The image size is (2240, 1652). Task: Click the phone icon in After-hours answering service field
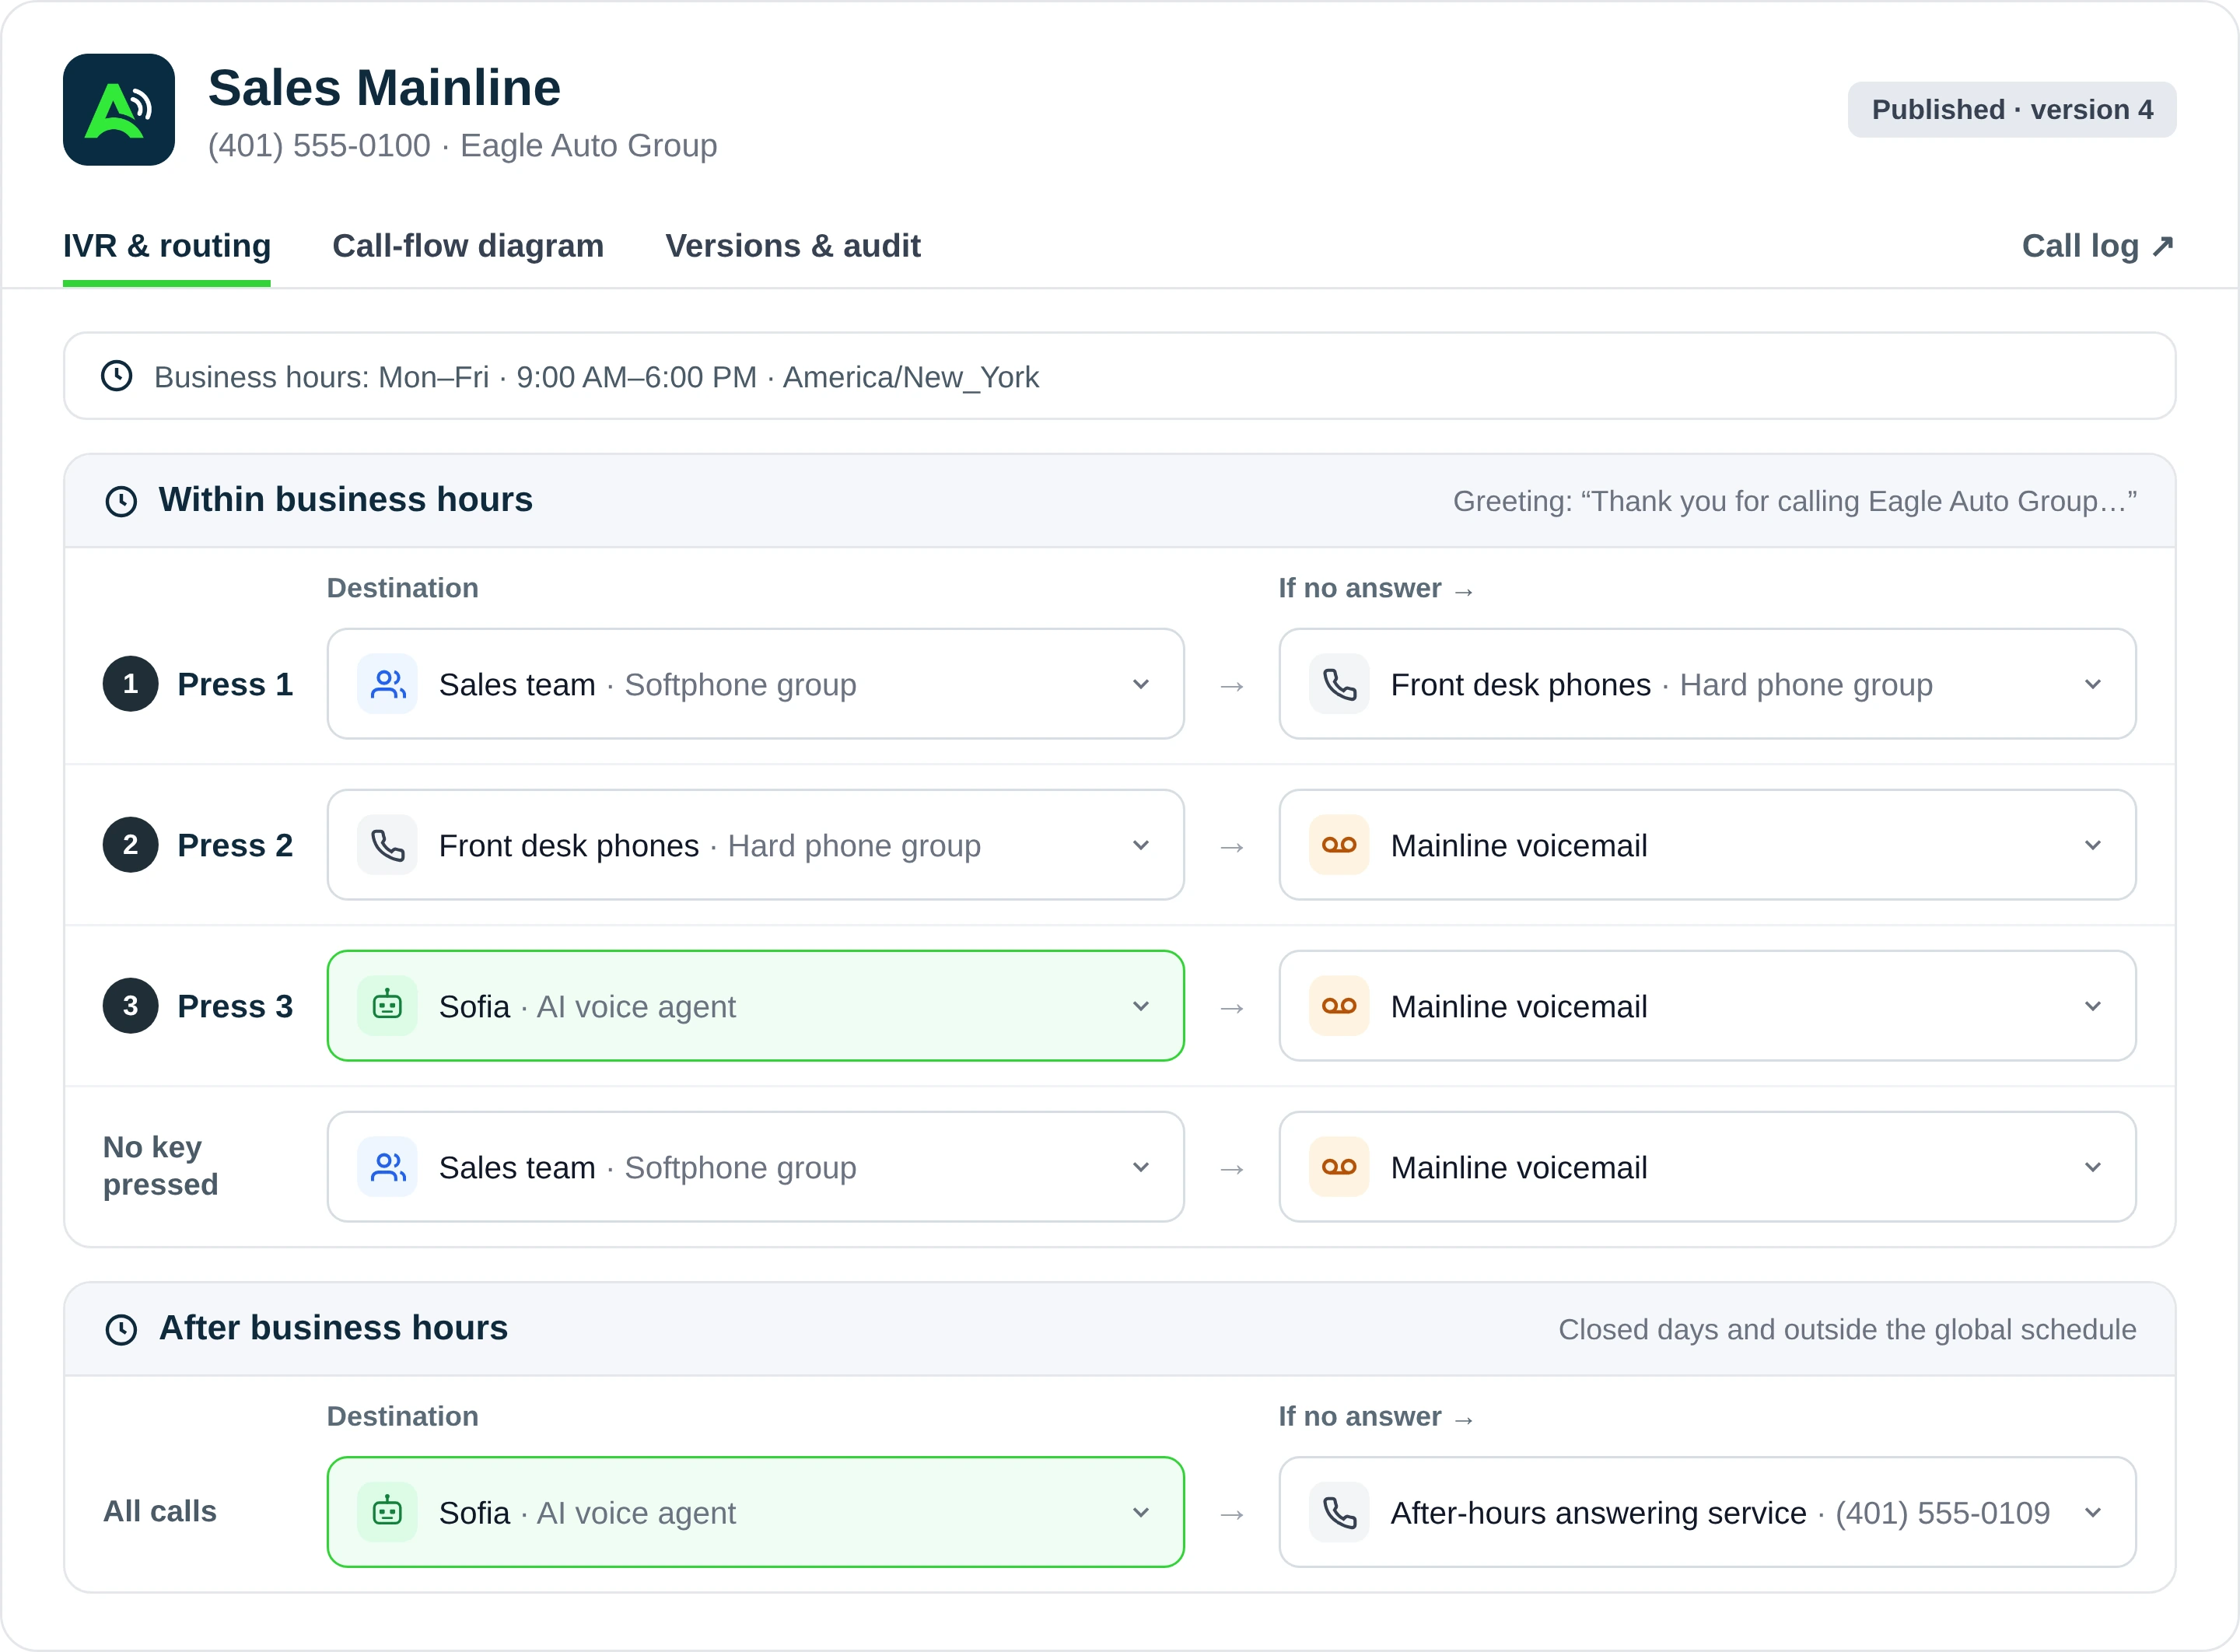(x=1340, y=1512)
